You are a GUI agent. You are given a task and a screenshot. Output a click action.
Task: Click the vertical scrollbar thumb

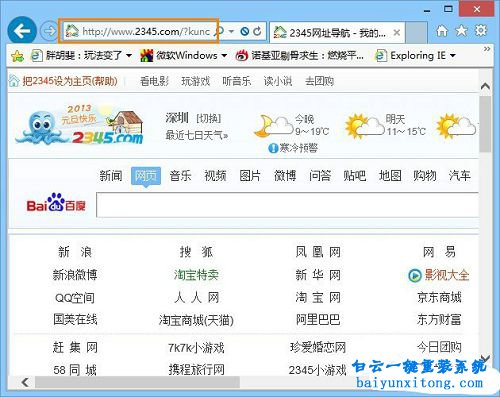(485, 124)
